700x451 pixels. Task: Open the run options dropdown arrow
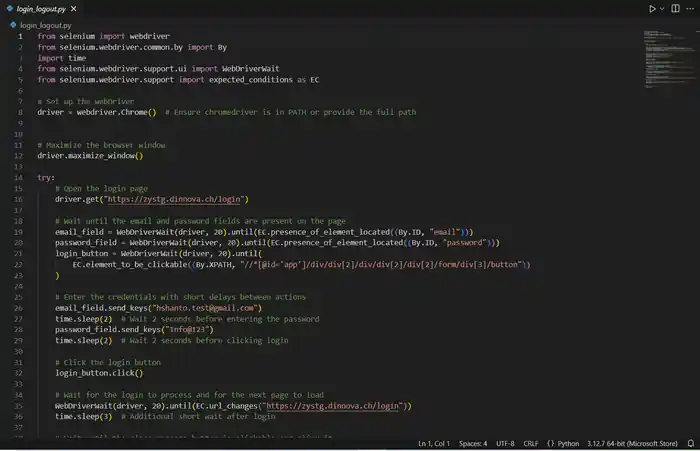tap(662, 8)
